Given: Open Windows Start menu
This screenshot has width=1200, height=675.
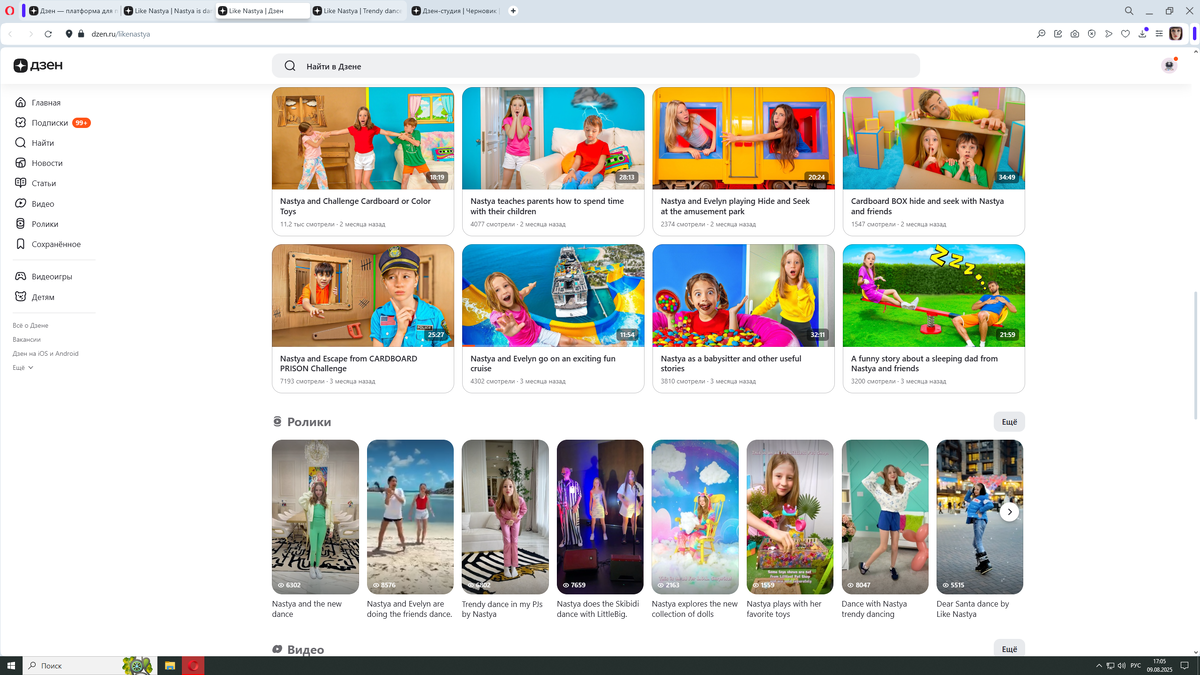Looking at the screenshot, I should pos(10,665).
